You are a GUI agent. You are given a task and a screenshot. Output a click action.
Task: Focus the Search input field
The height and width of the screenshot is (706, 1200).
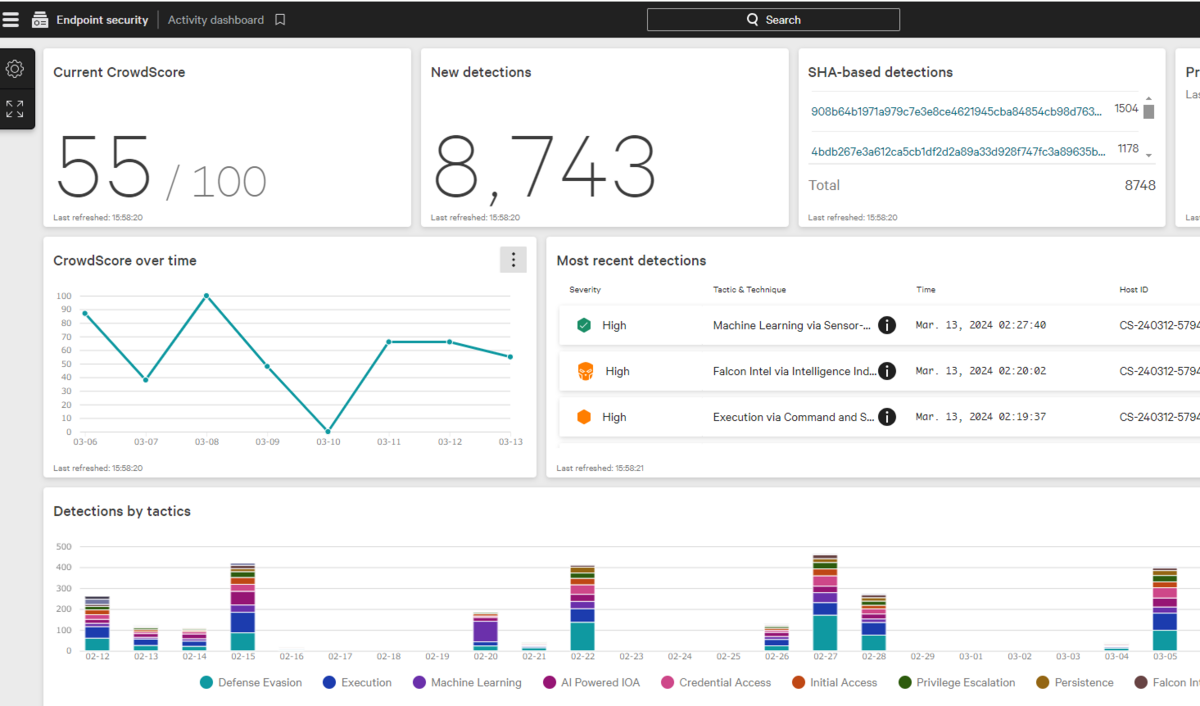pyautogui.click(x=773, y=19)
